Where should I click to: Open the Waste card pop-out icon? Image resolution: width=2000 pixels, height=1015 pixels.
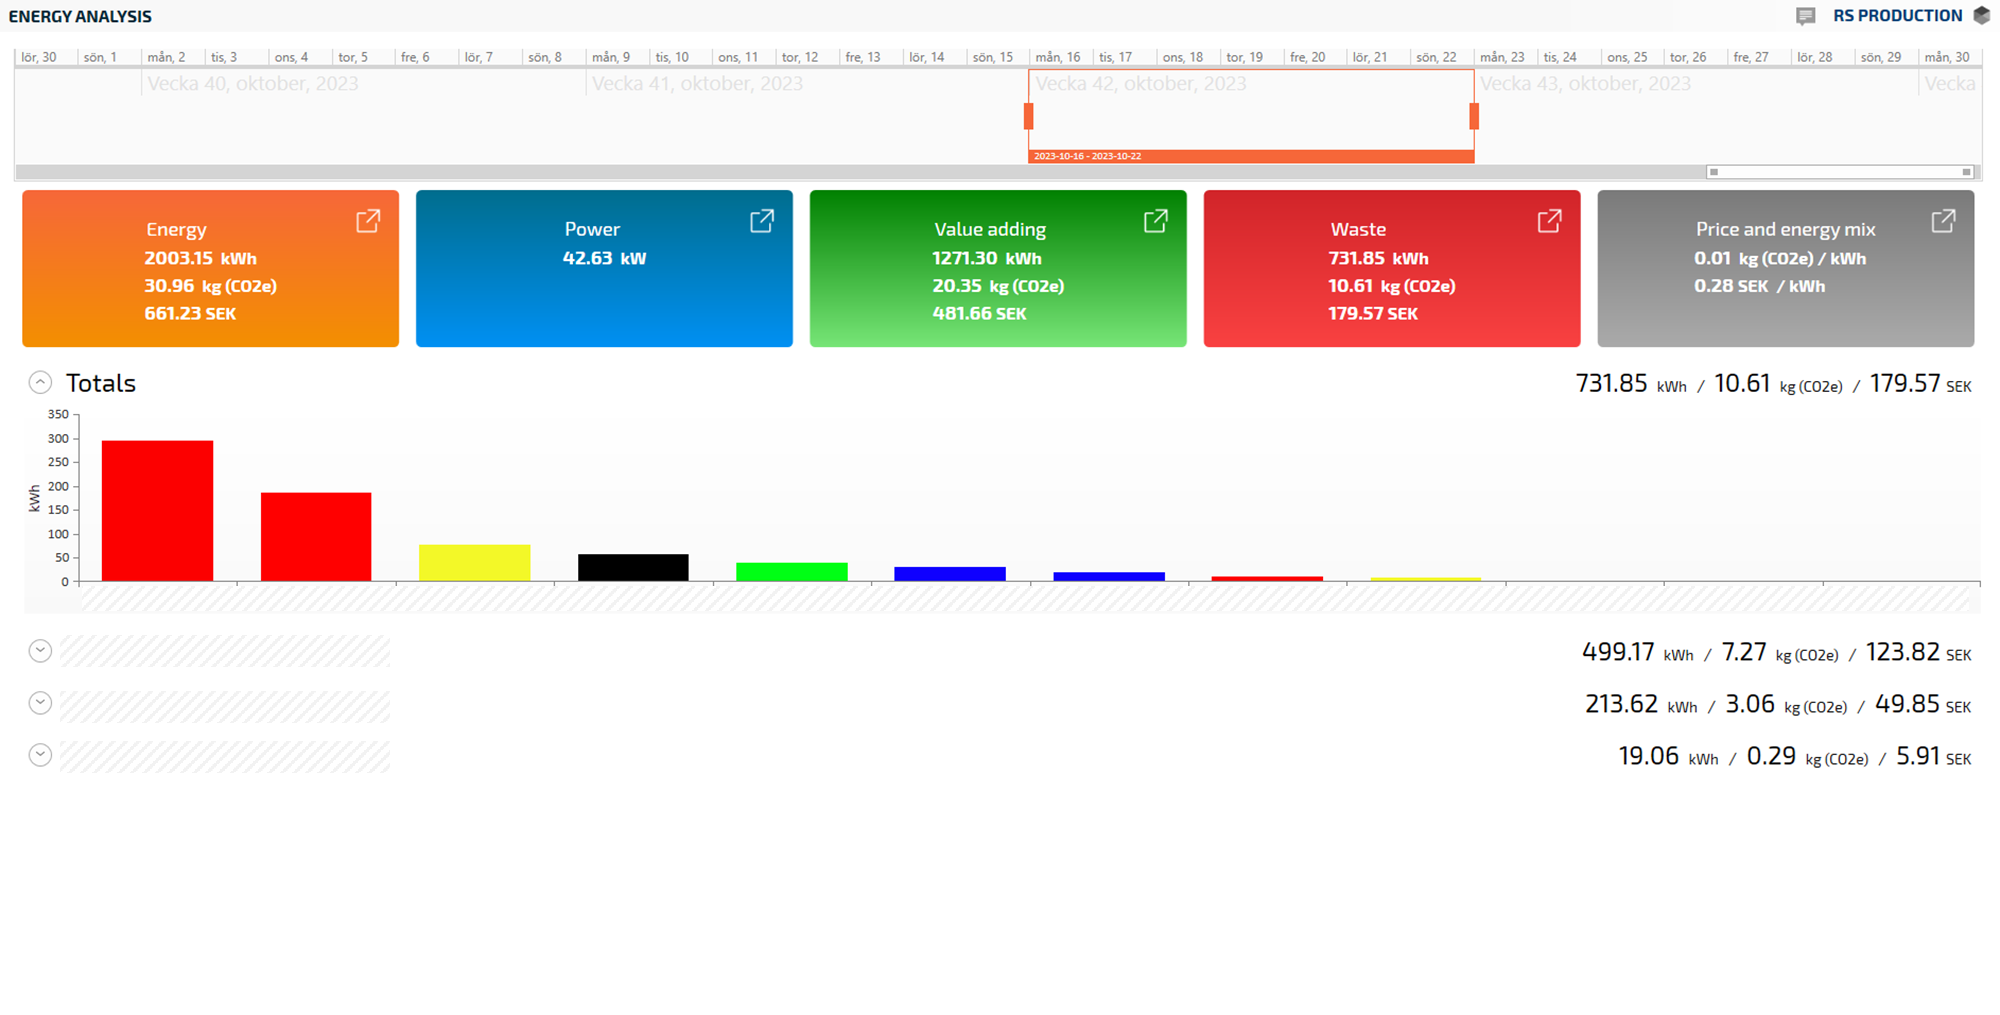(x=1549, y=221)
